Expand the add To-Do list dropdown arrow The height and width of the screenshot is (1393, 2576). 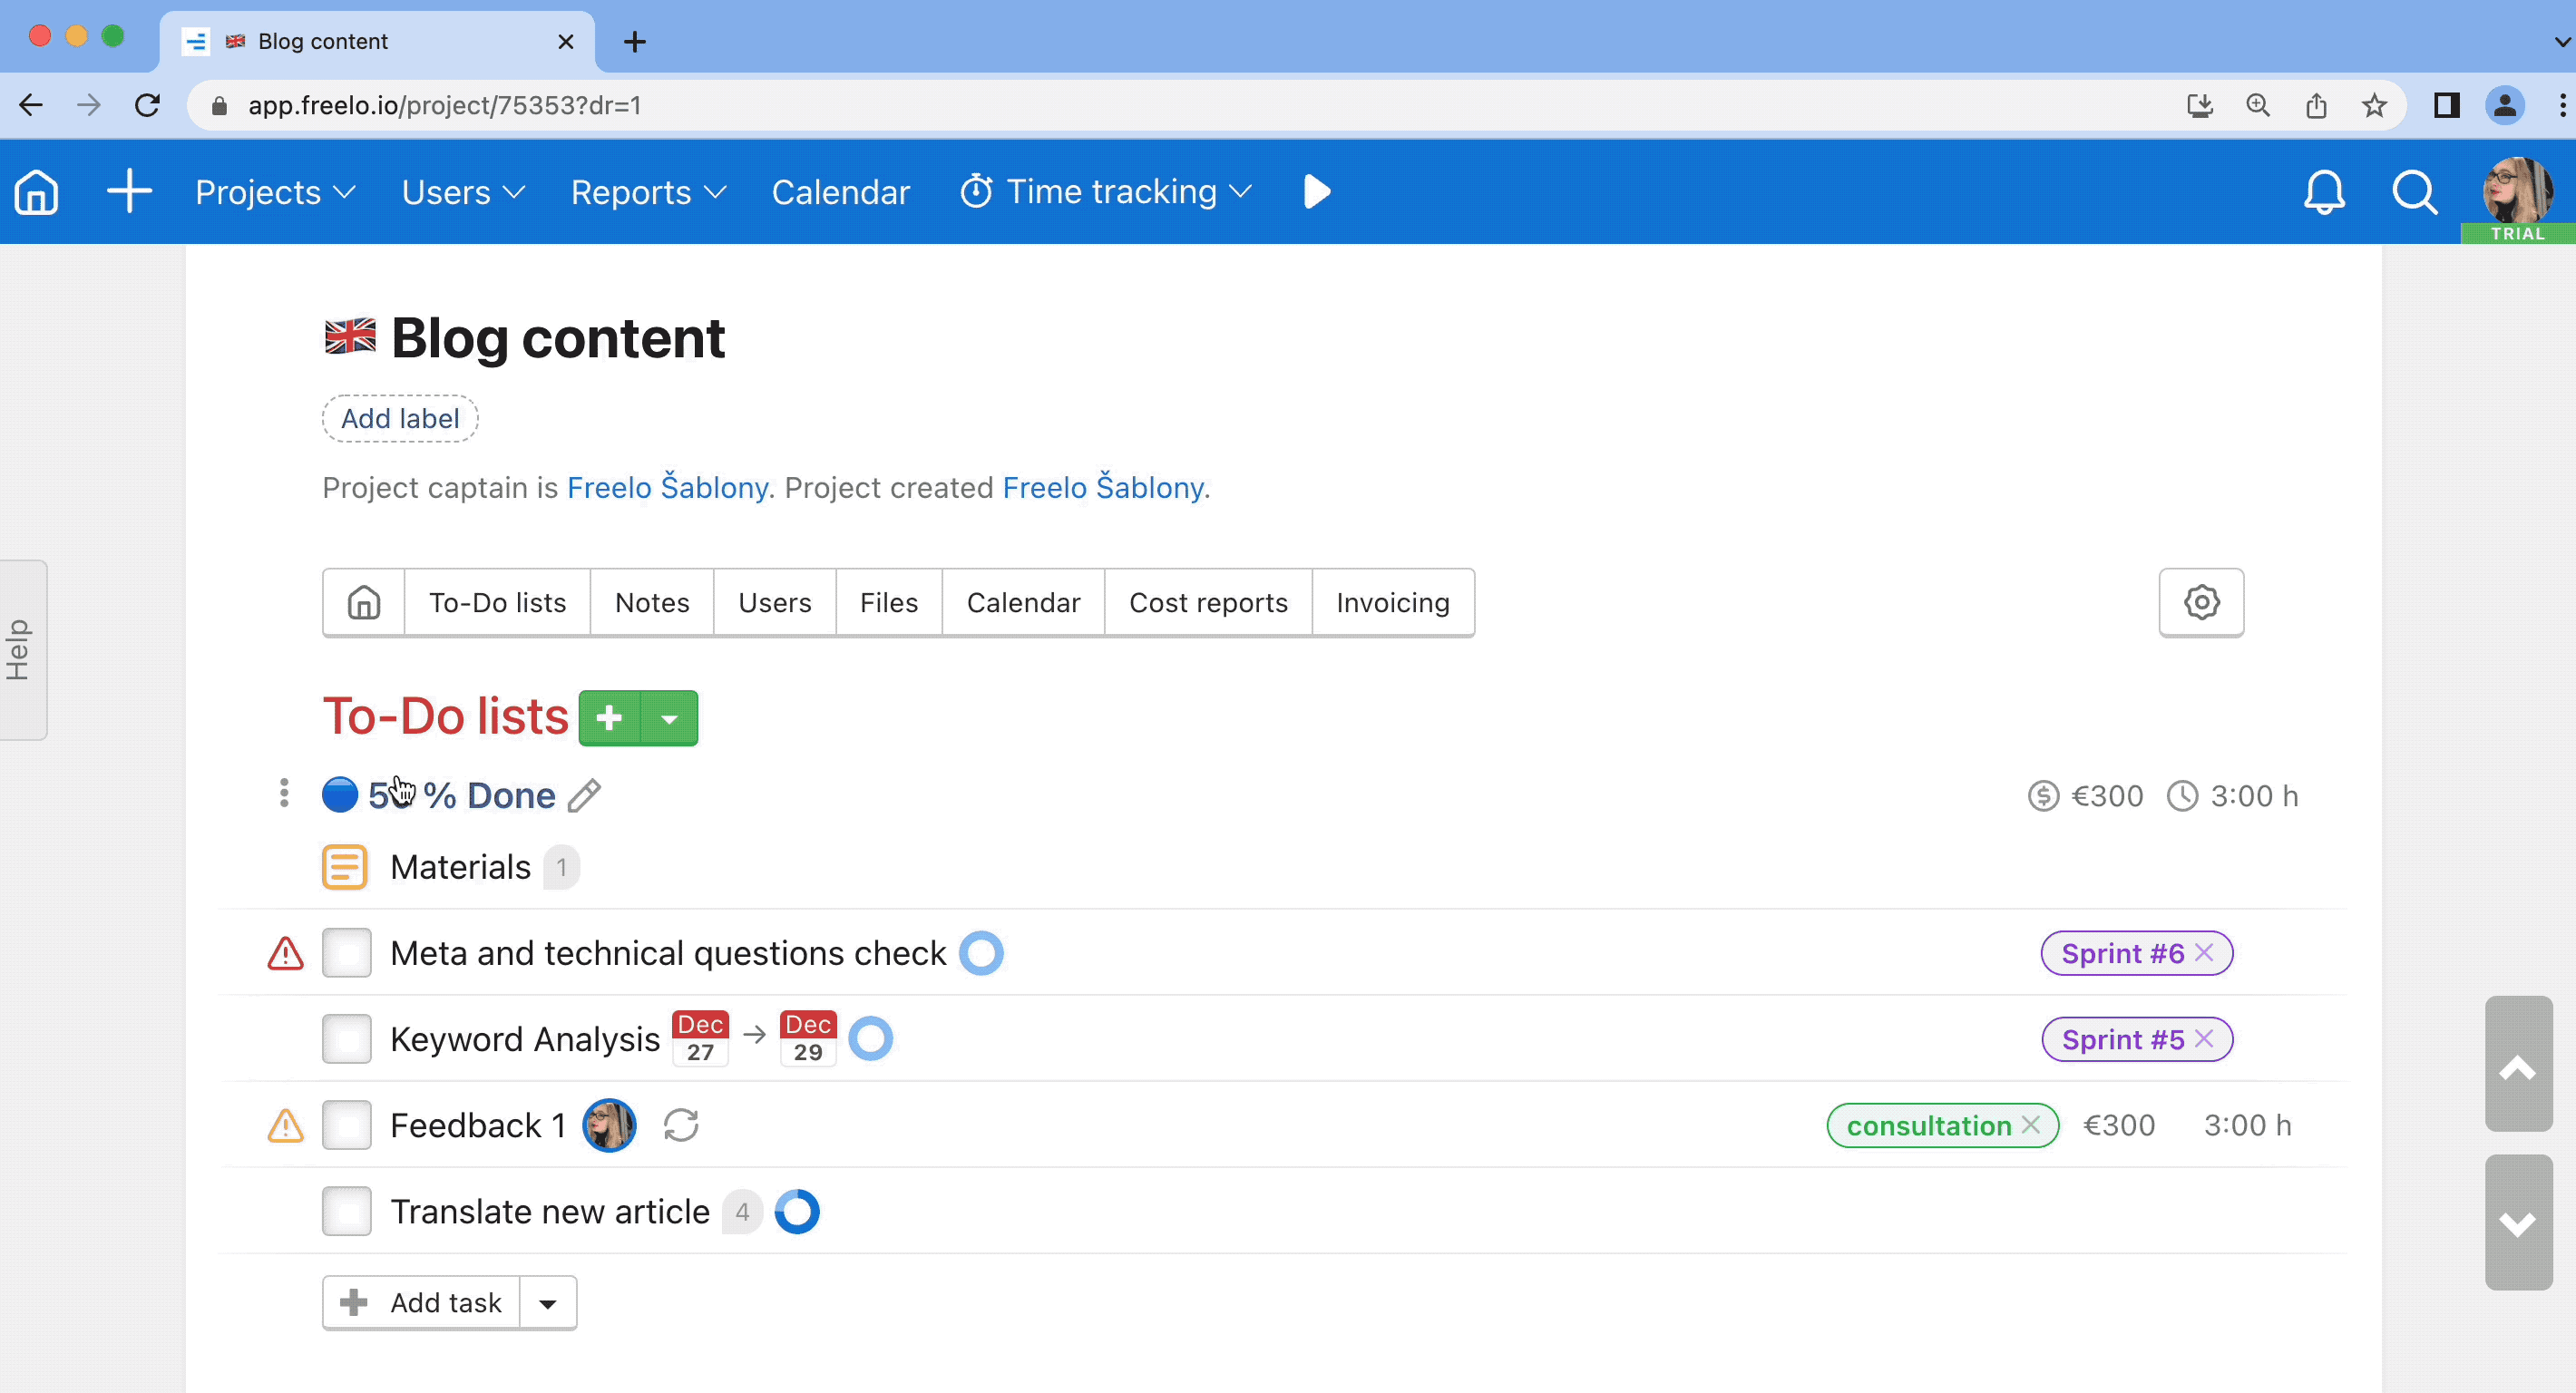(x=668, y=716)
